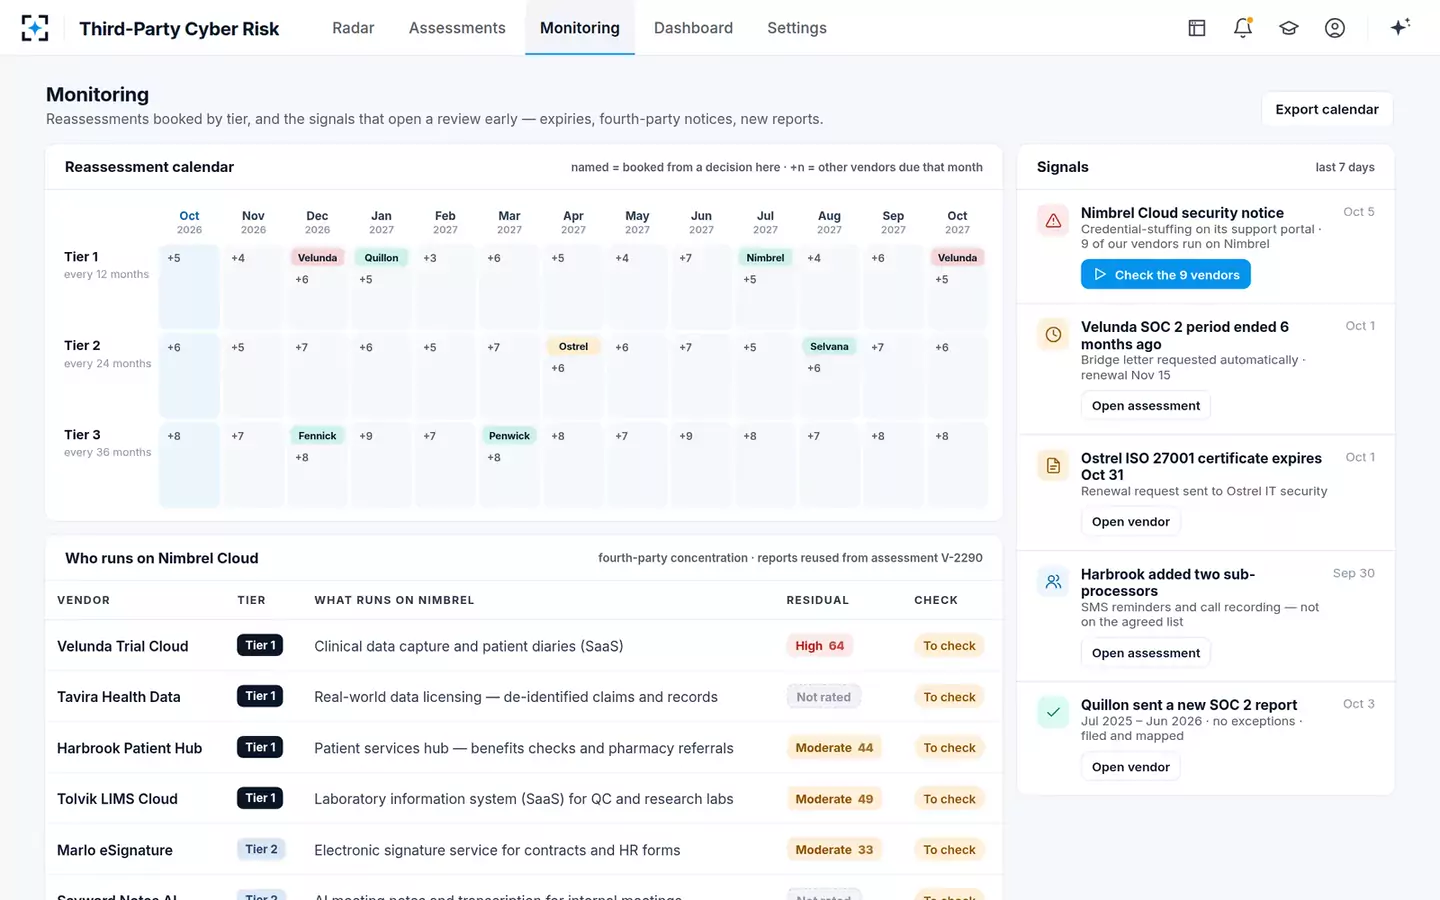Image resolution: width=1440 pixels, height=900 pixels.
Task: Click To check for Marlo eSignature
Action: 949,850
